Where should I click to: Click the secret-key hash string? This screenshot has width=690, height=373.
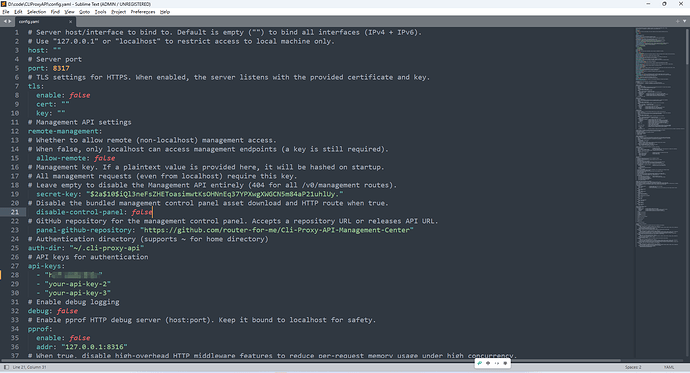tap(215, 194)
